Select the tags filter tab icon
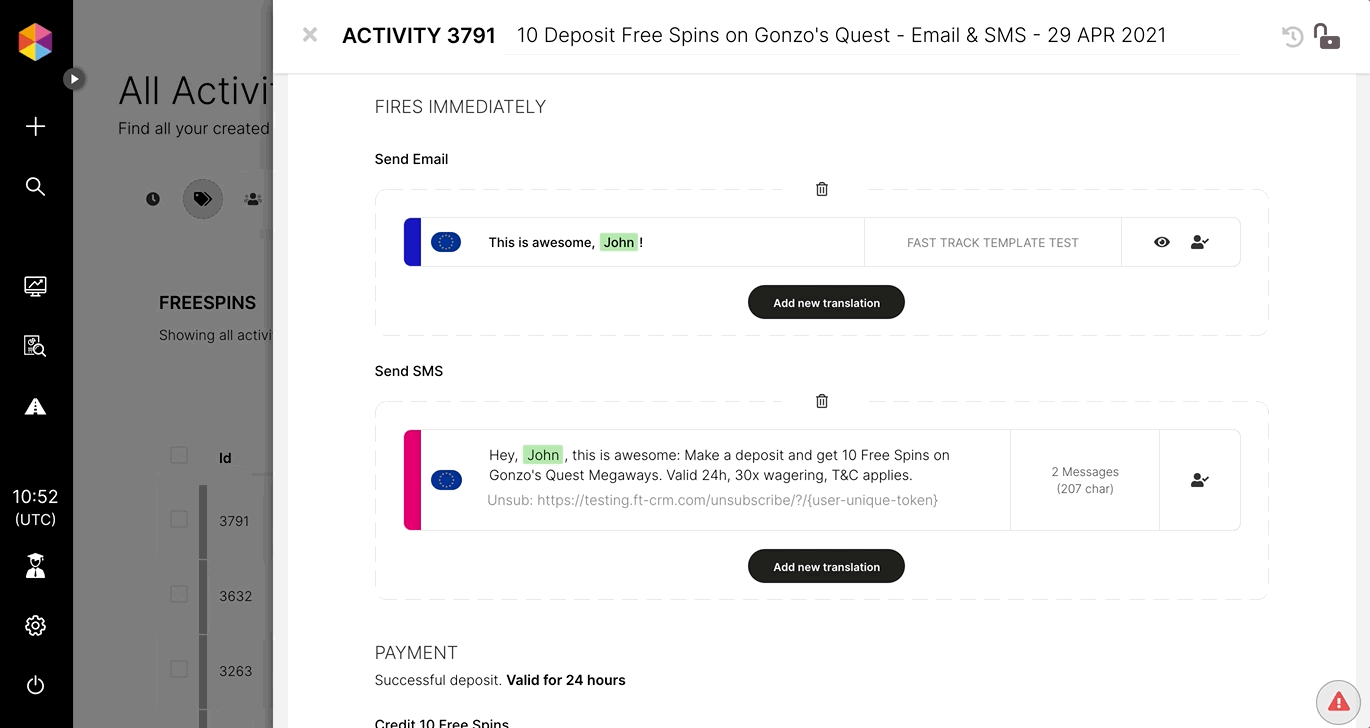This screenshot has width=1370, height=728. click(202, 199)
